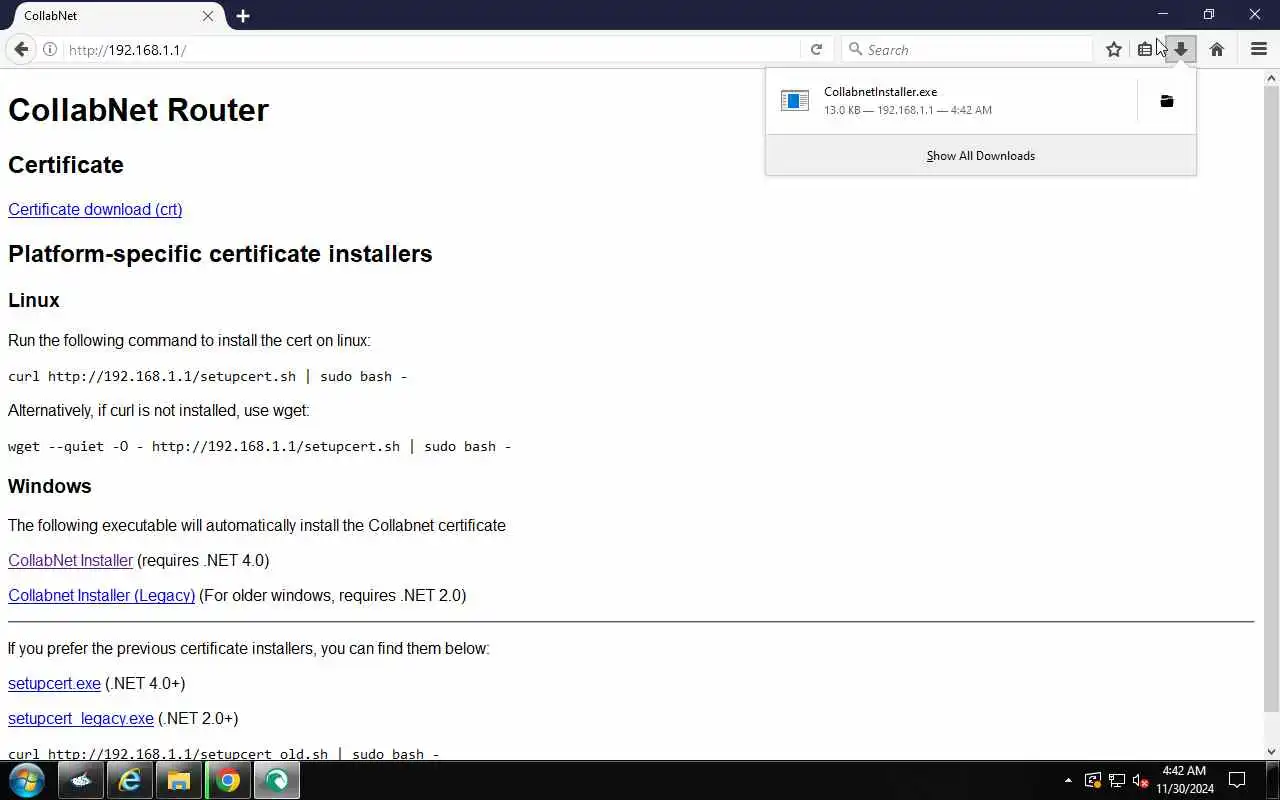Click the Linux heading
Screen dimensions: 1280x800
34,300
